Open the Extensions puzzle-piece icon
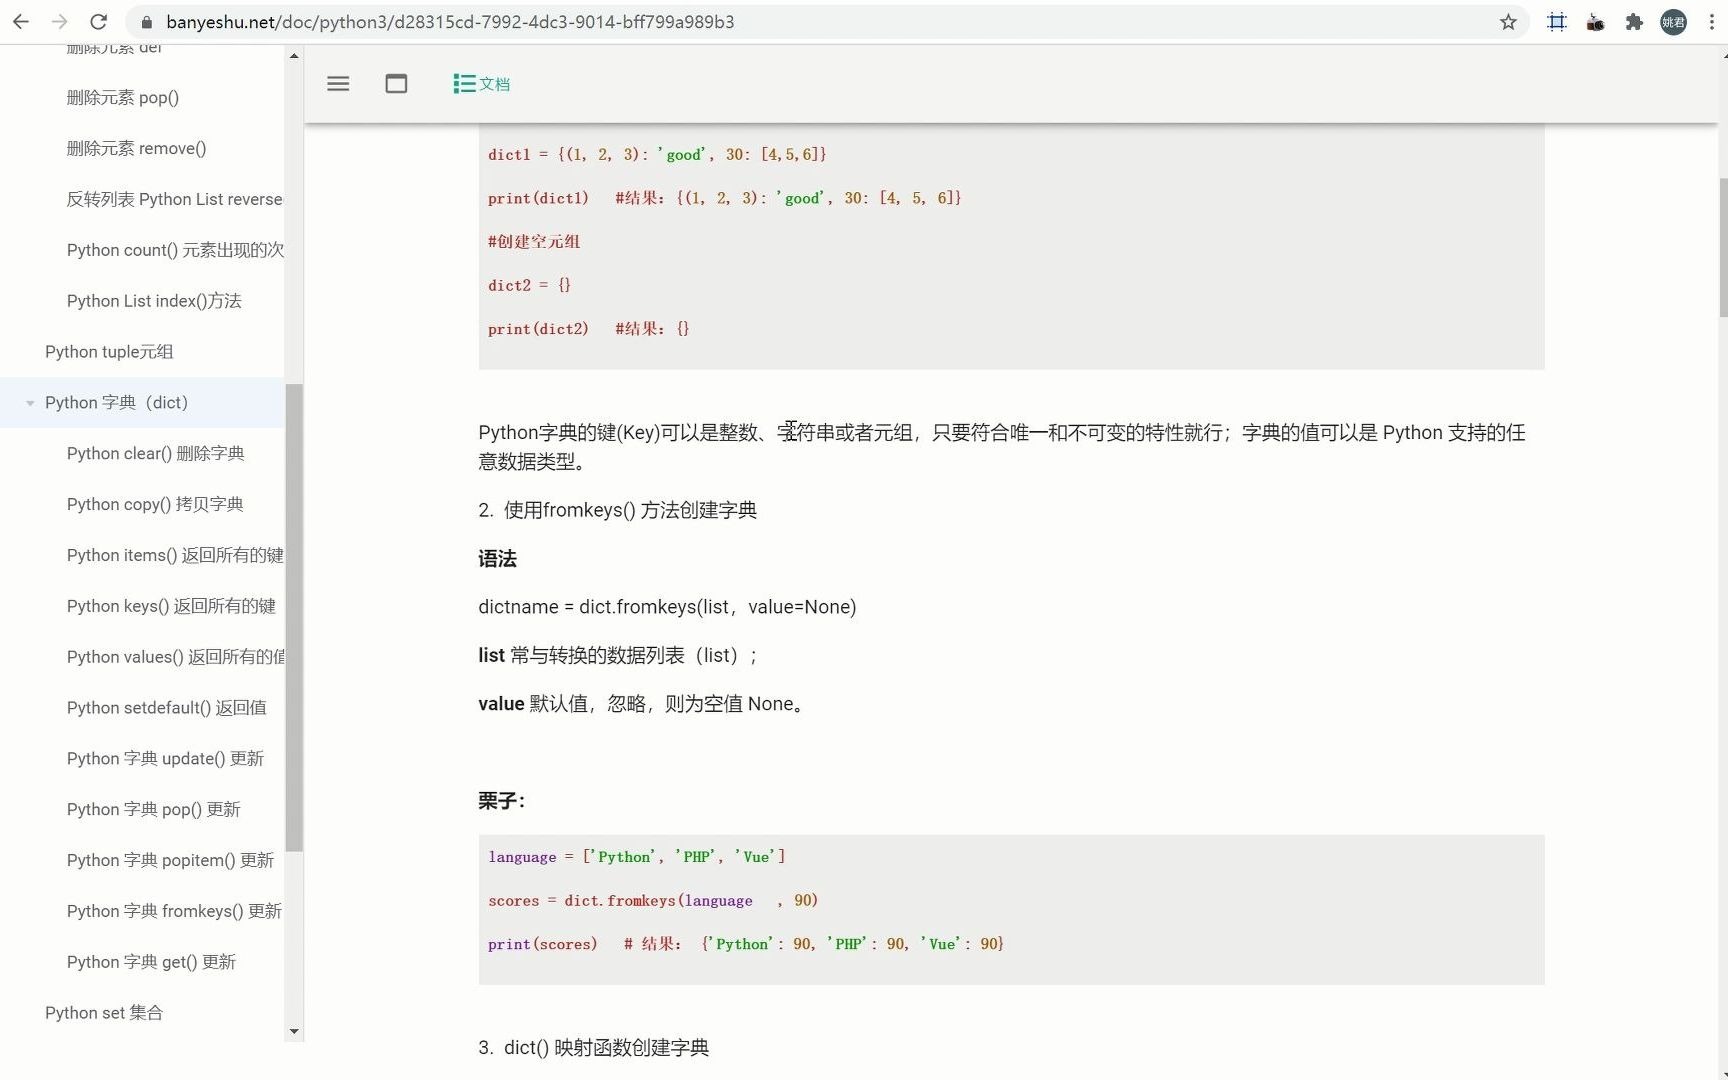The height and width of the screenshot is (1080, 1728). [x=1634, y=22]
